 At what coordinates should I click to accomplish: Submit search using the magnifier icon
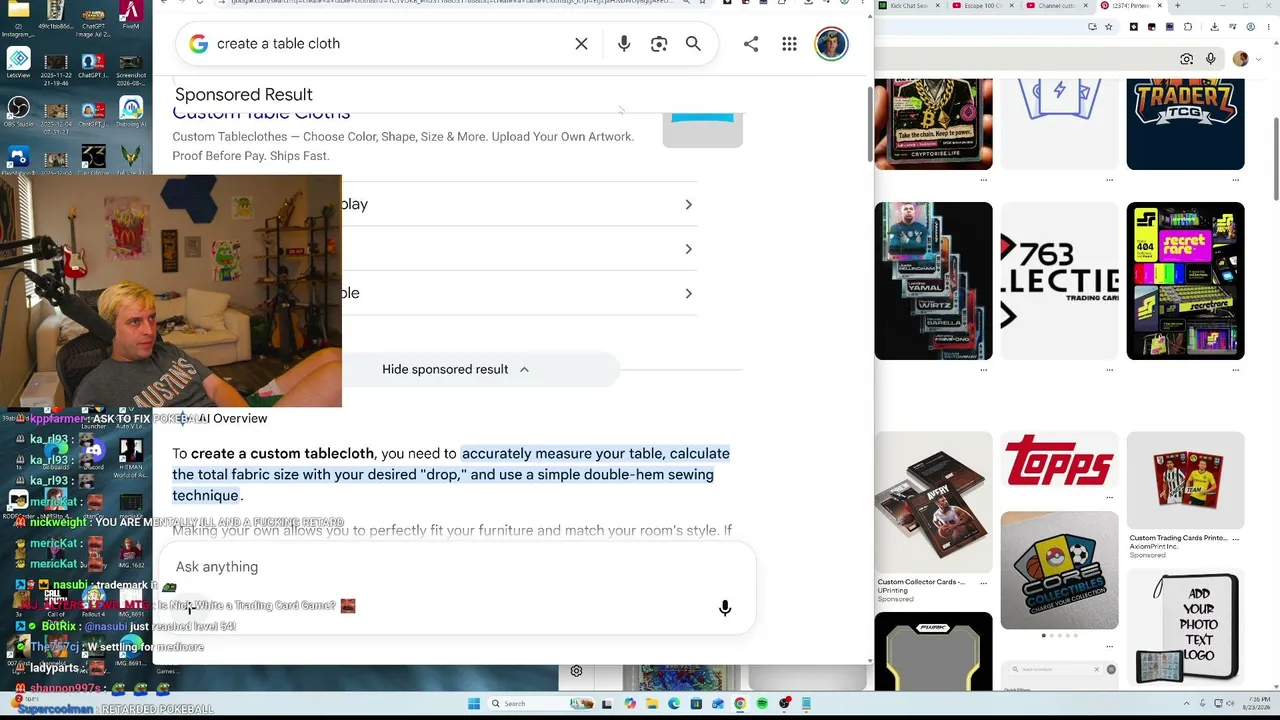(693, 44)
